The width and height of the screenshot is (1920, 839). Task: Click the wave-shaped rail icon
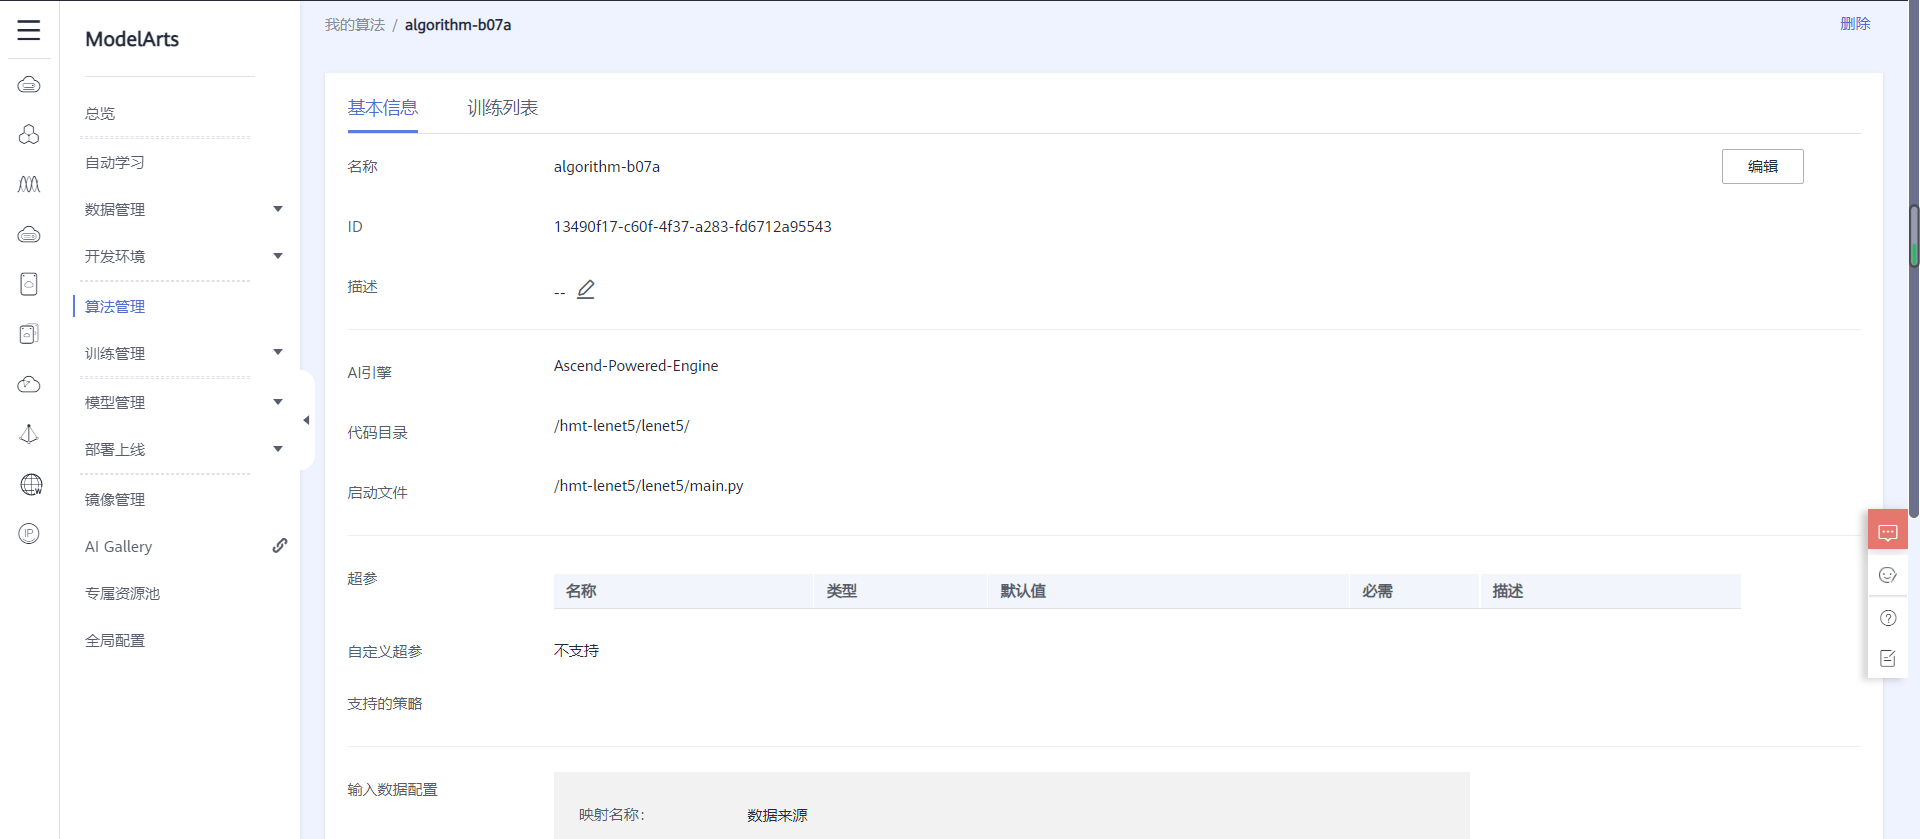click(29, 184)
